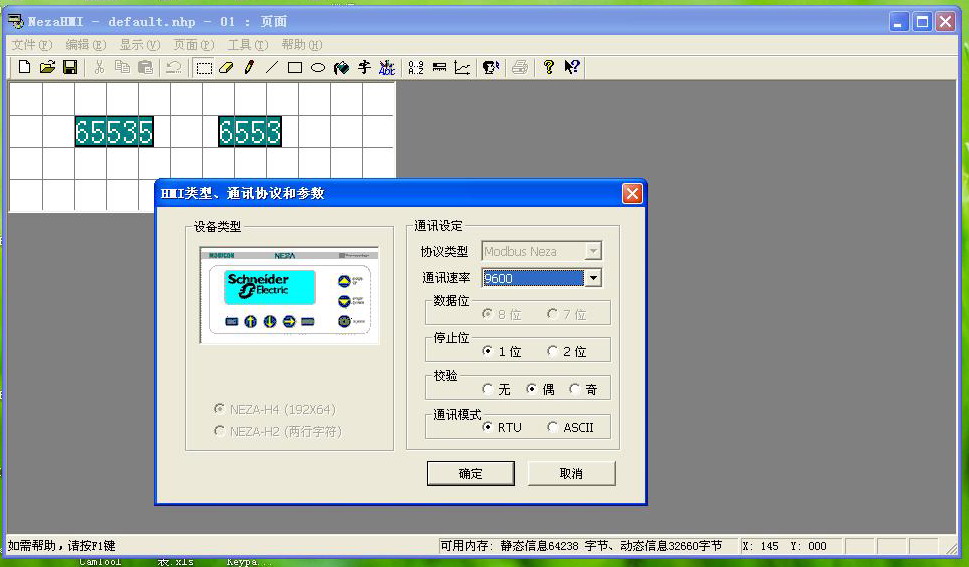Expand the 通讯速率 baud rate dropdown
The image size is (969, 567).
pyautogui.click(x=593, y=278)
